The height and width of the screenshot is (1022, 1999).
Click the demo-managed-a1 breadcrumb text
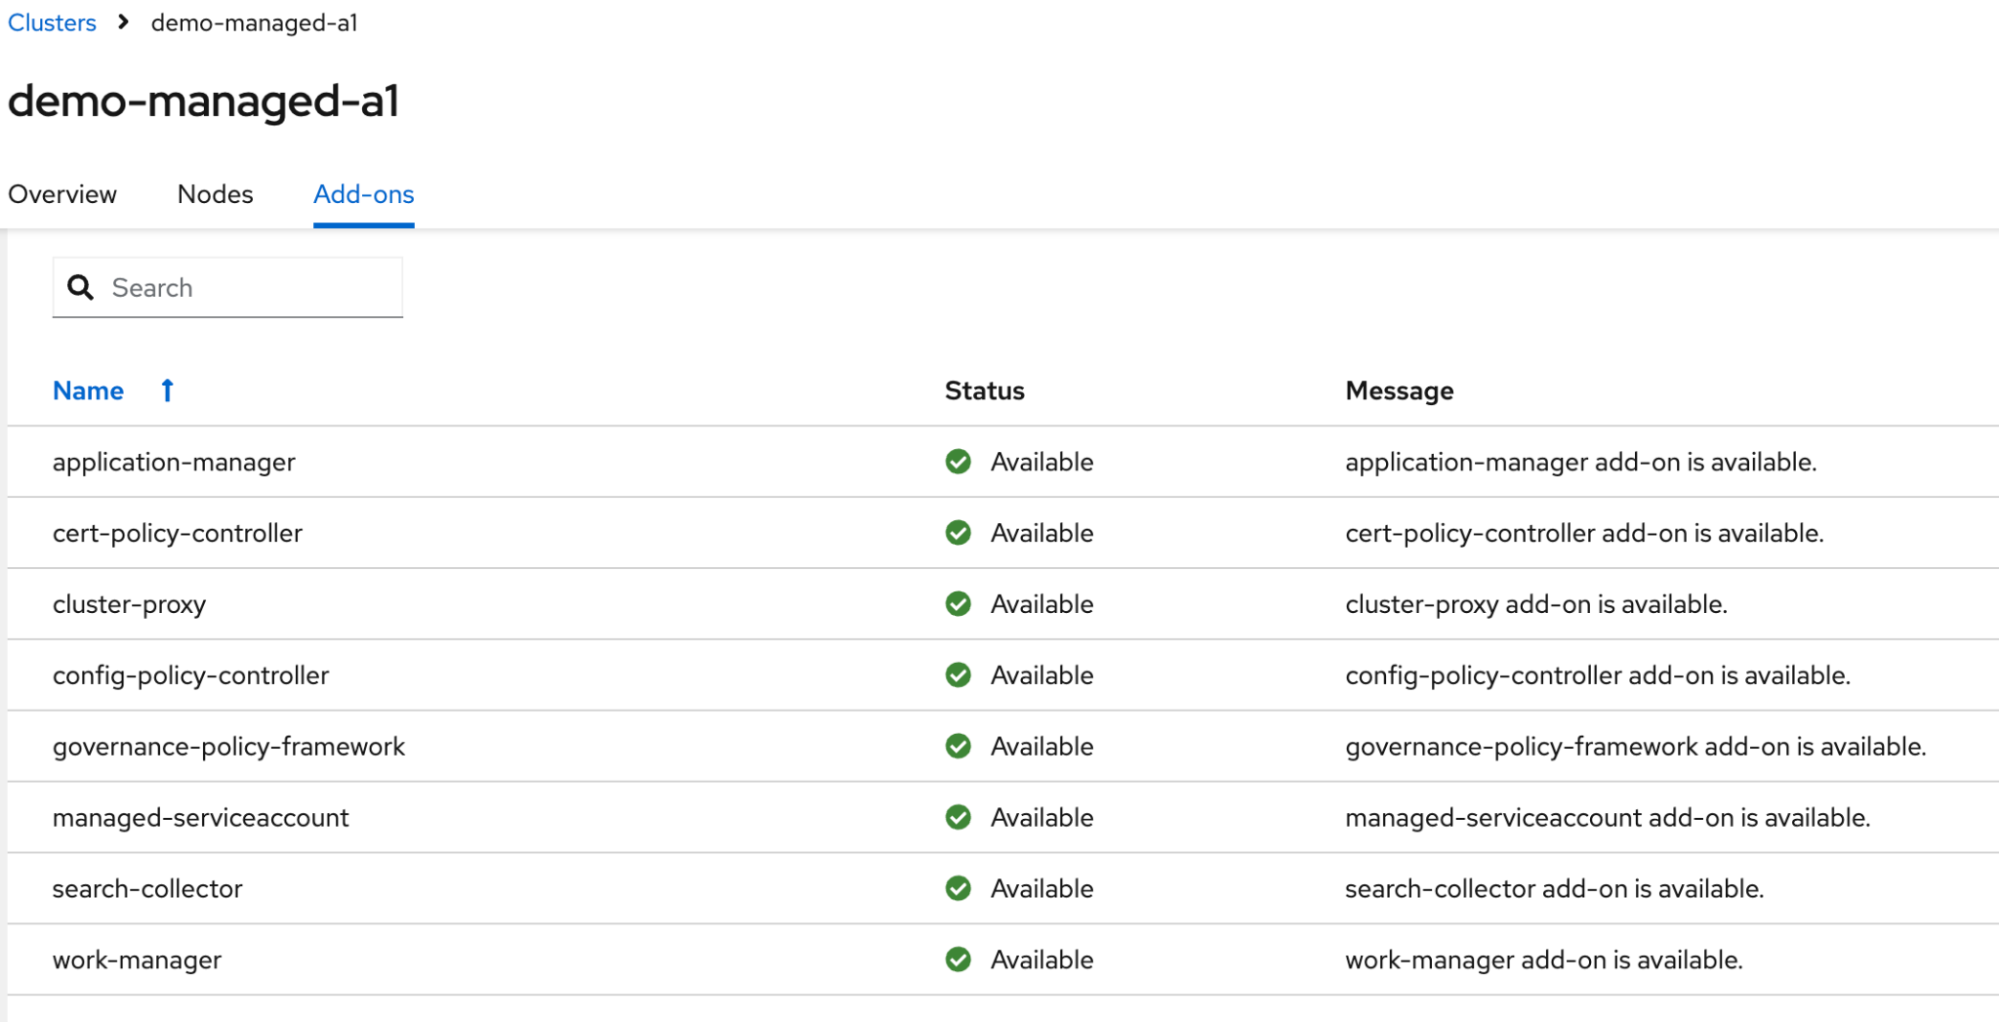pos(254,22)
